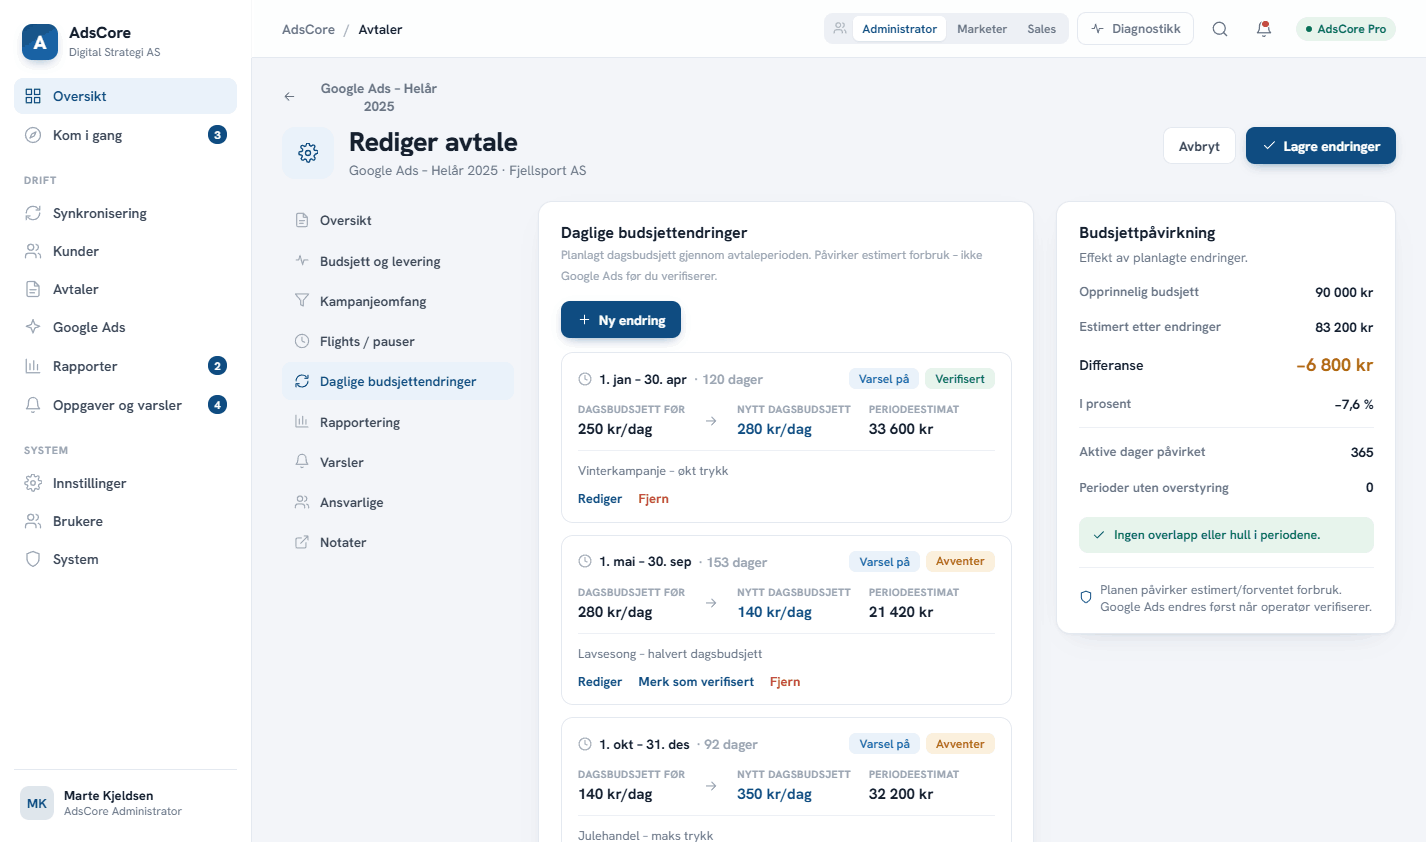Image resolution: width=1426 pixels, height=842 pixels.
Task: Click the Ansvarlige people icon
Action: (302, 502)
